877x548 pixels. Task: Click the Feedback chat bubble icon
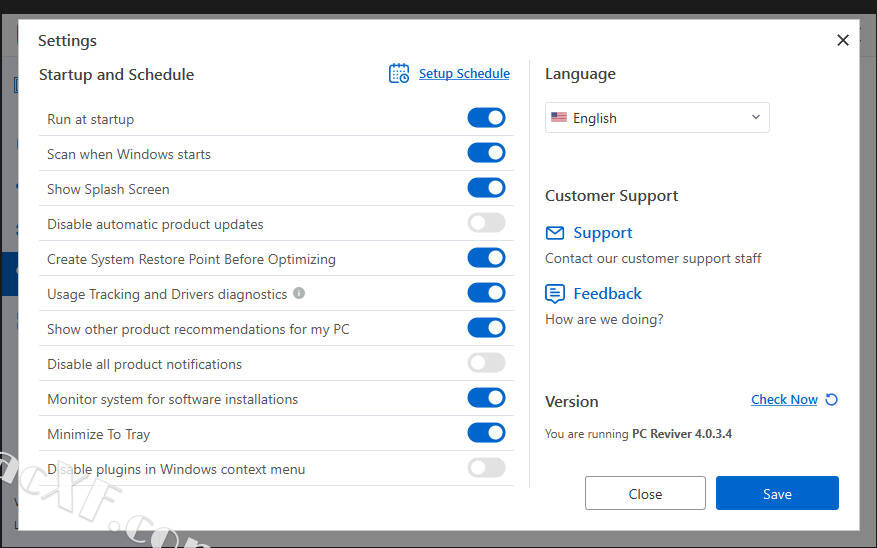pos(555,294)
